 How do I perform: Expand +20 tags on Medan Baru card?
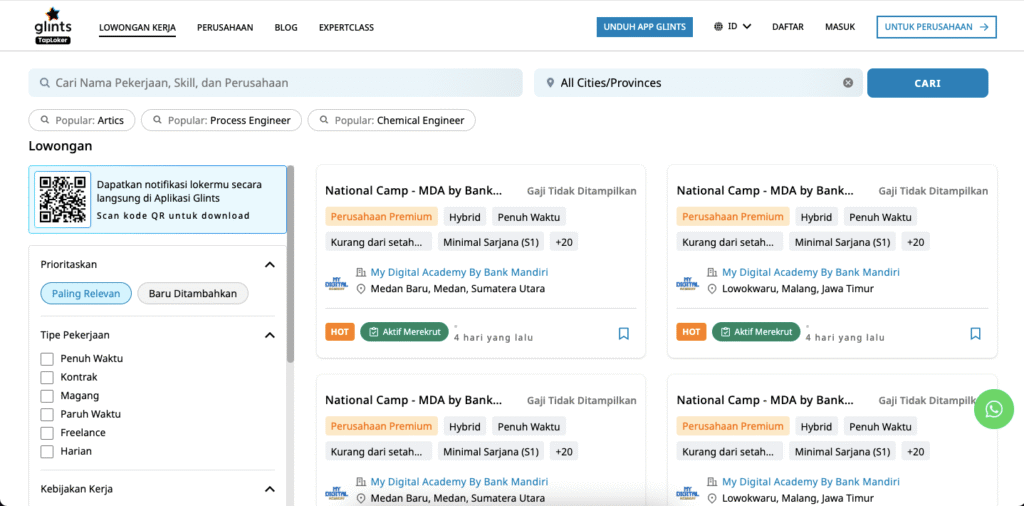coord(564,242)
